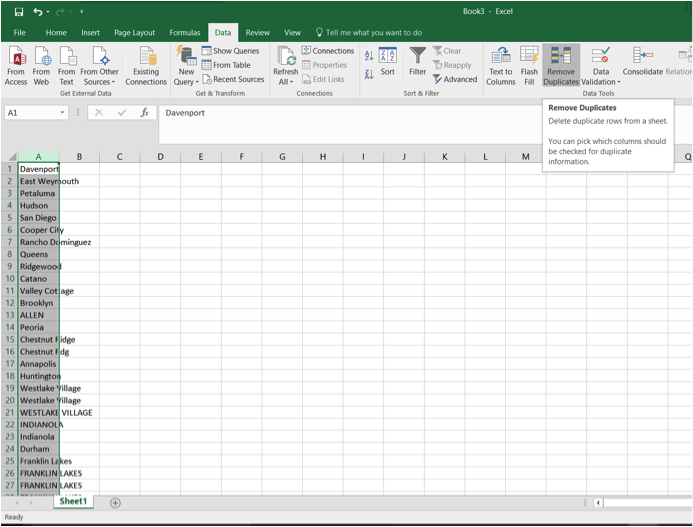Click the Cancel X in formula bar
This screenshot has height=527, width=693.
click(x=99, y=113)
